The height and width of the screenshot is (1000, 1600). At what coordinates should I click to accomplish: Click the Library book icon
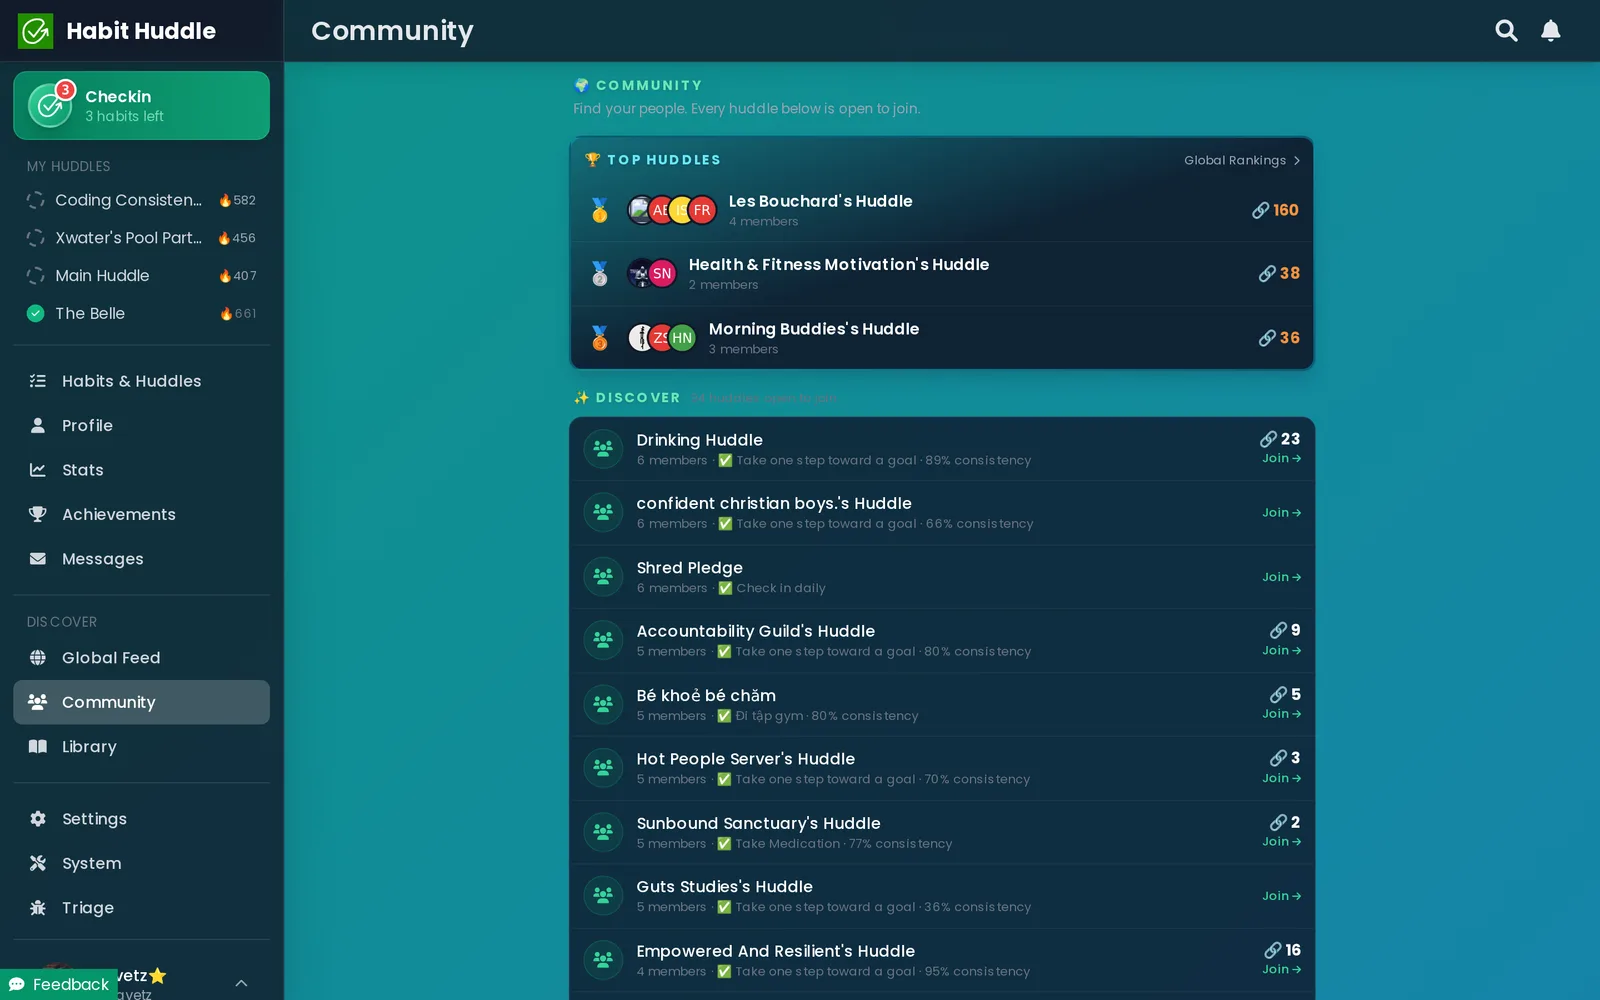coord(38,746)
